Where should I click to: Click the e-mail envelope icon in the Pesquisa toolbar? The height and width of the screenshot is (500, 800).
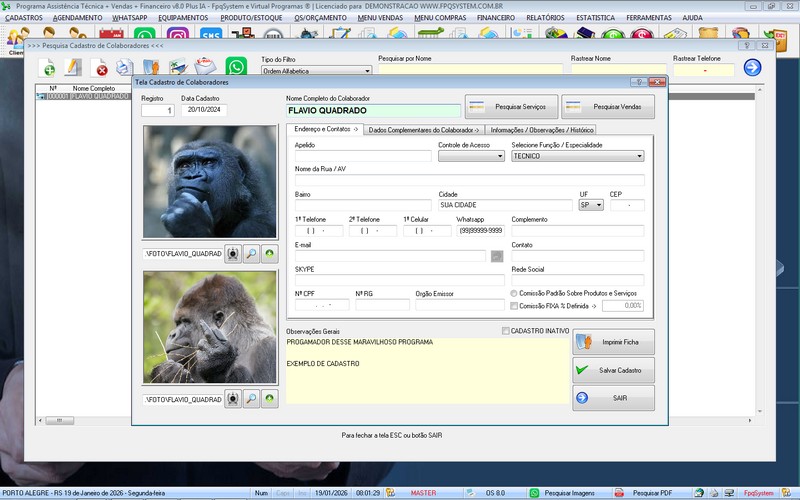[205, 66]
